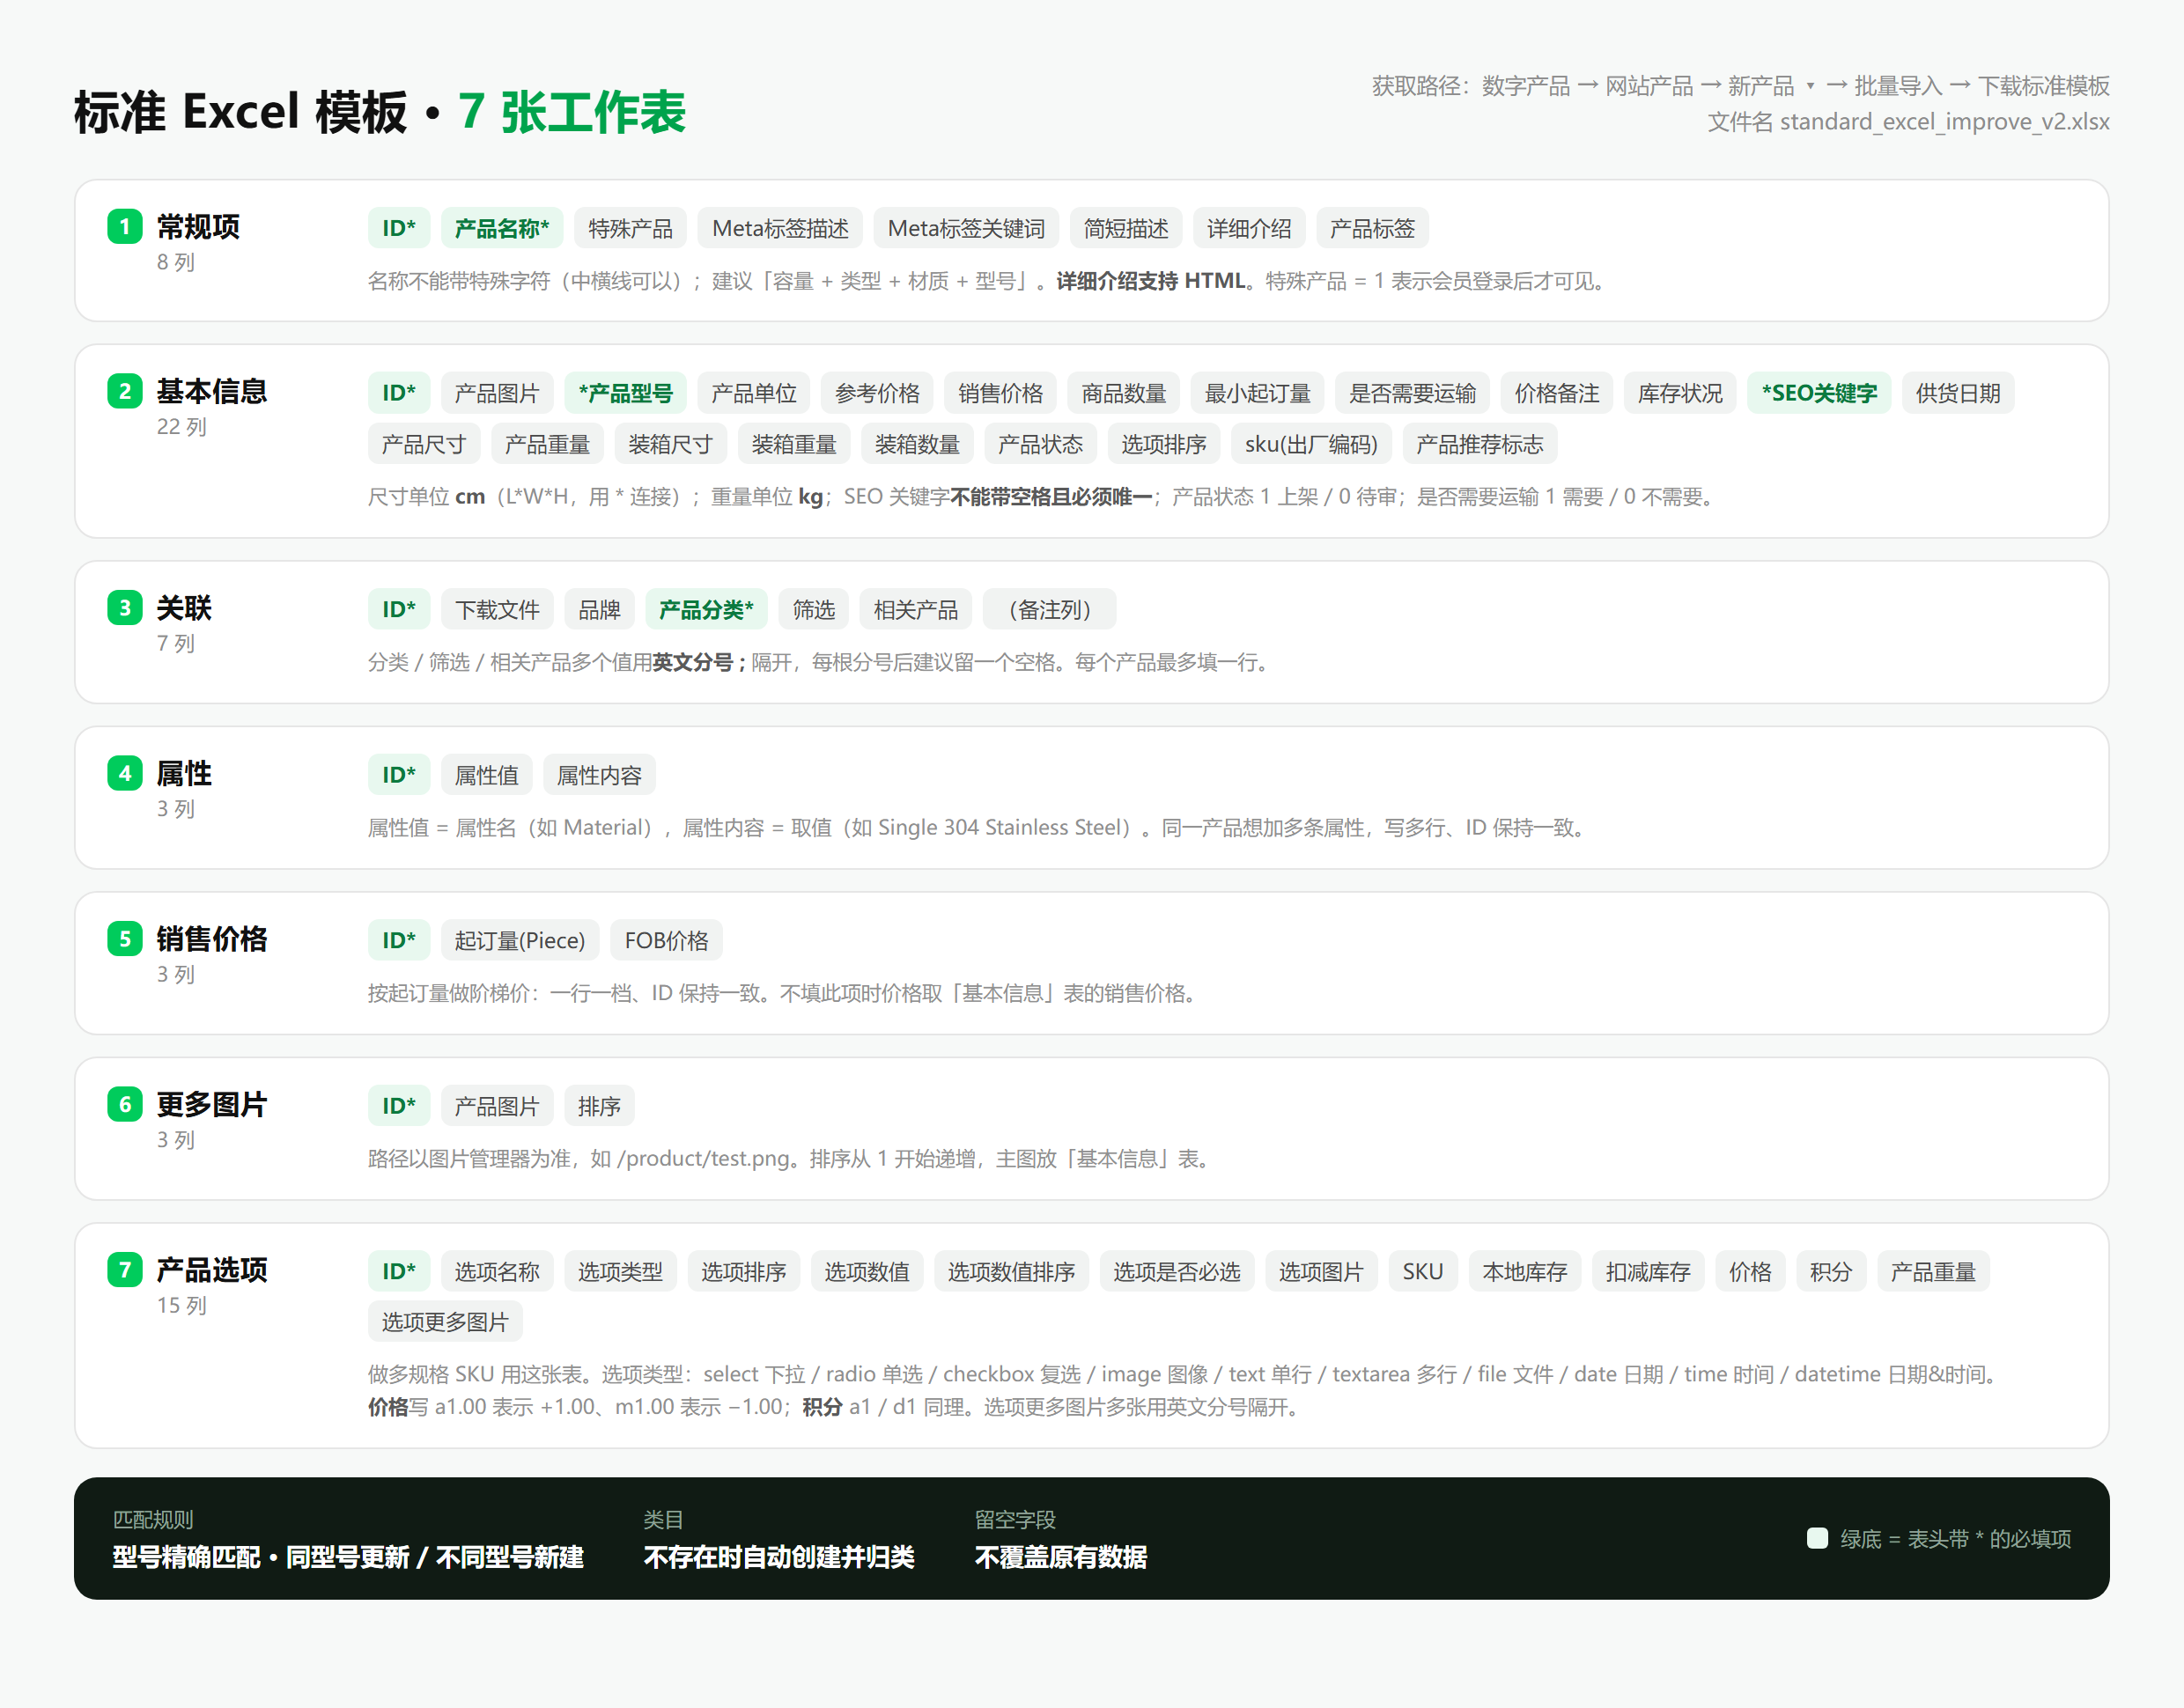Select the sku(出厂编码) tag

1311,444
